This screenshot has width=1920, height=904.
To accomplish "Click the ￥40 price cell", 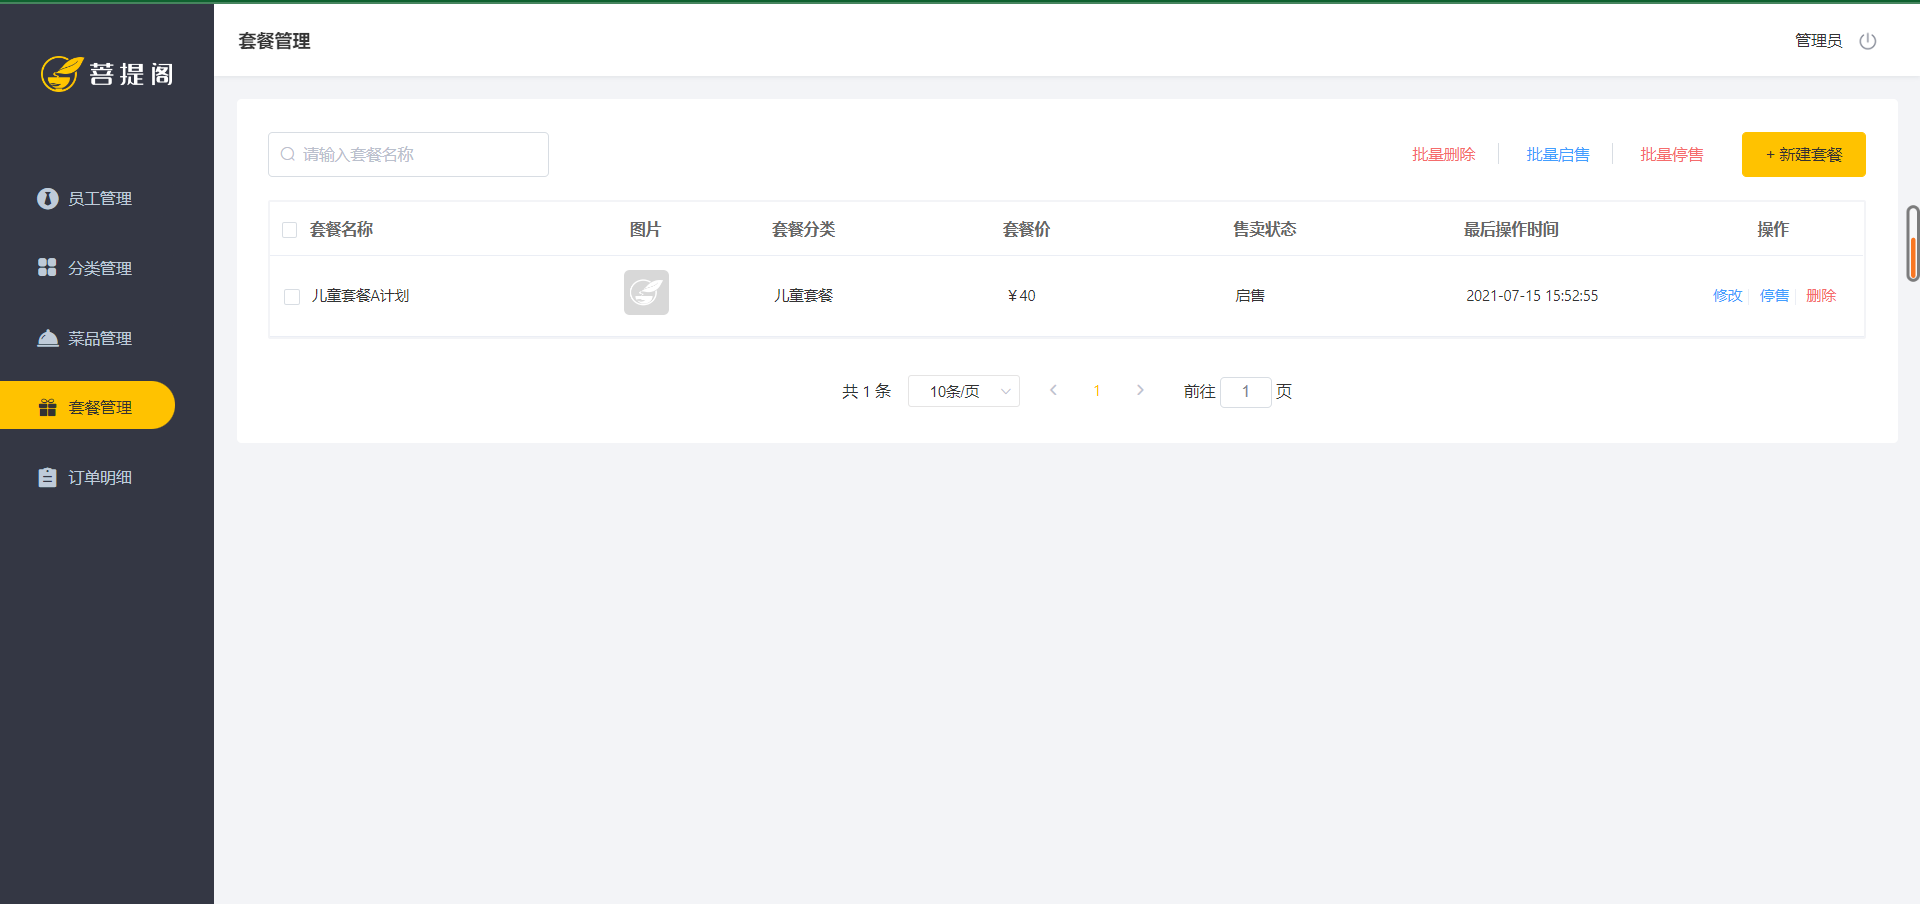I will [x=1021, y=295].
